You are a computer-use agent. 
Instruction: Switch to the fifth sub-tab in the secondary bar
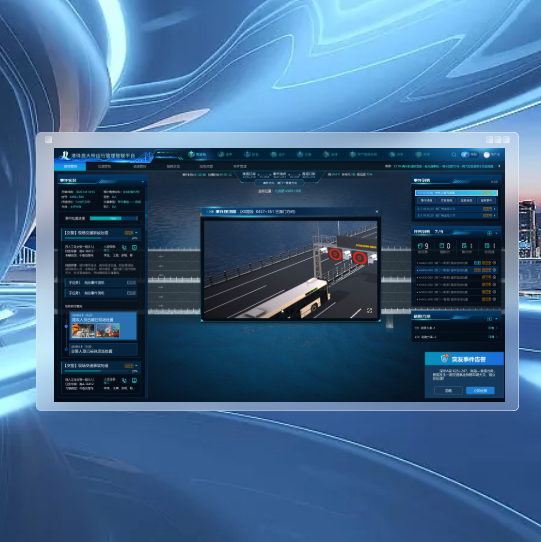[x=206, y=166]
